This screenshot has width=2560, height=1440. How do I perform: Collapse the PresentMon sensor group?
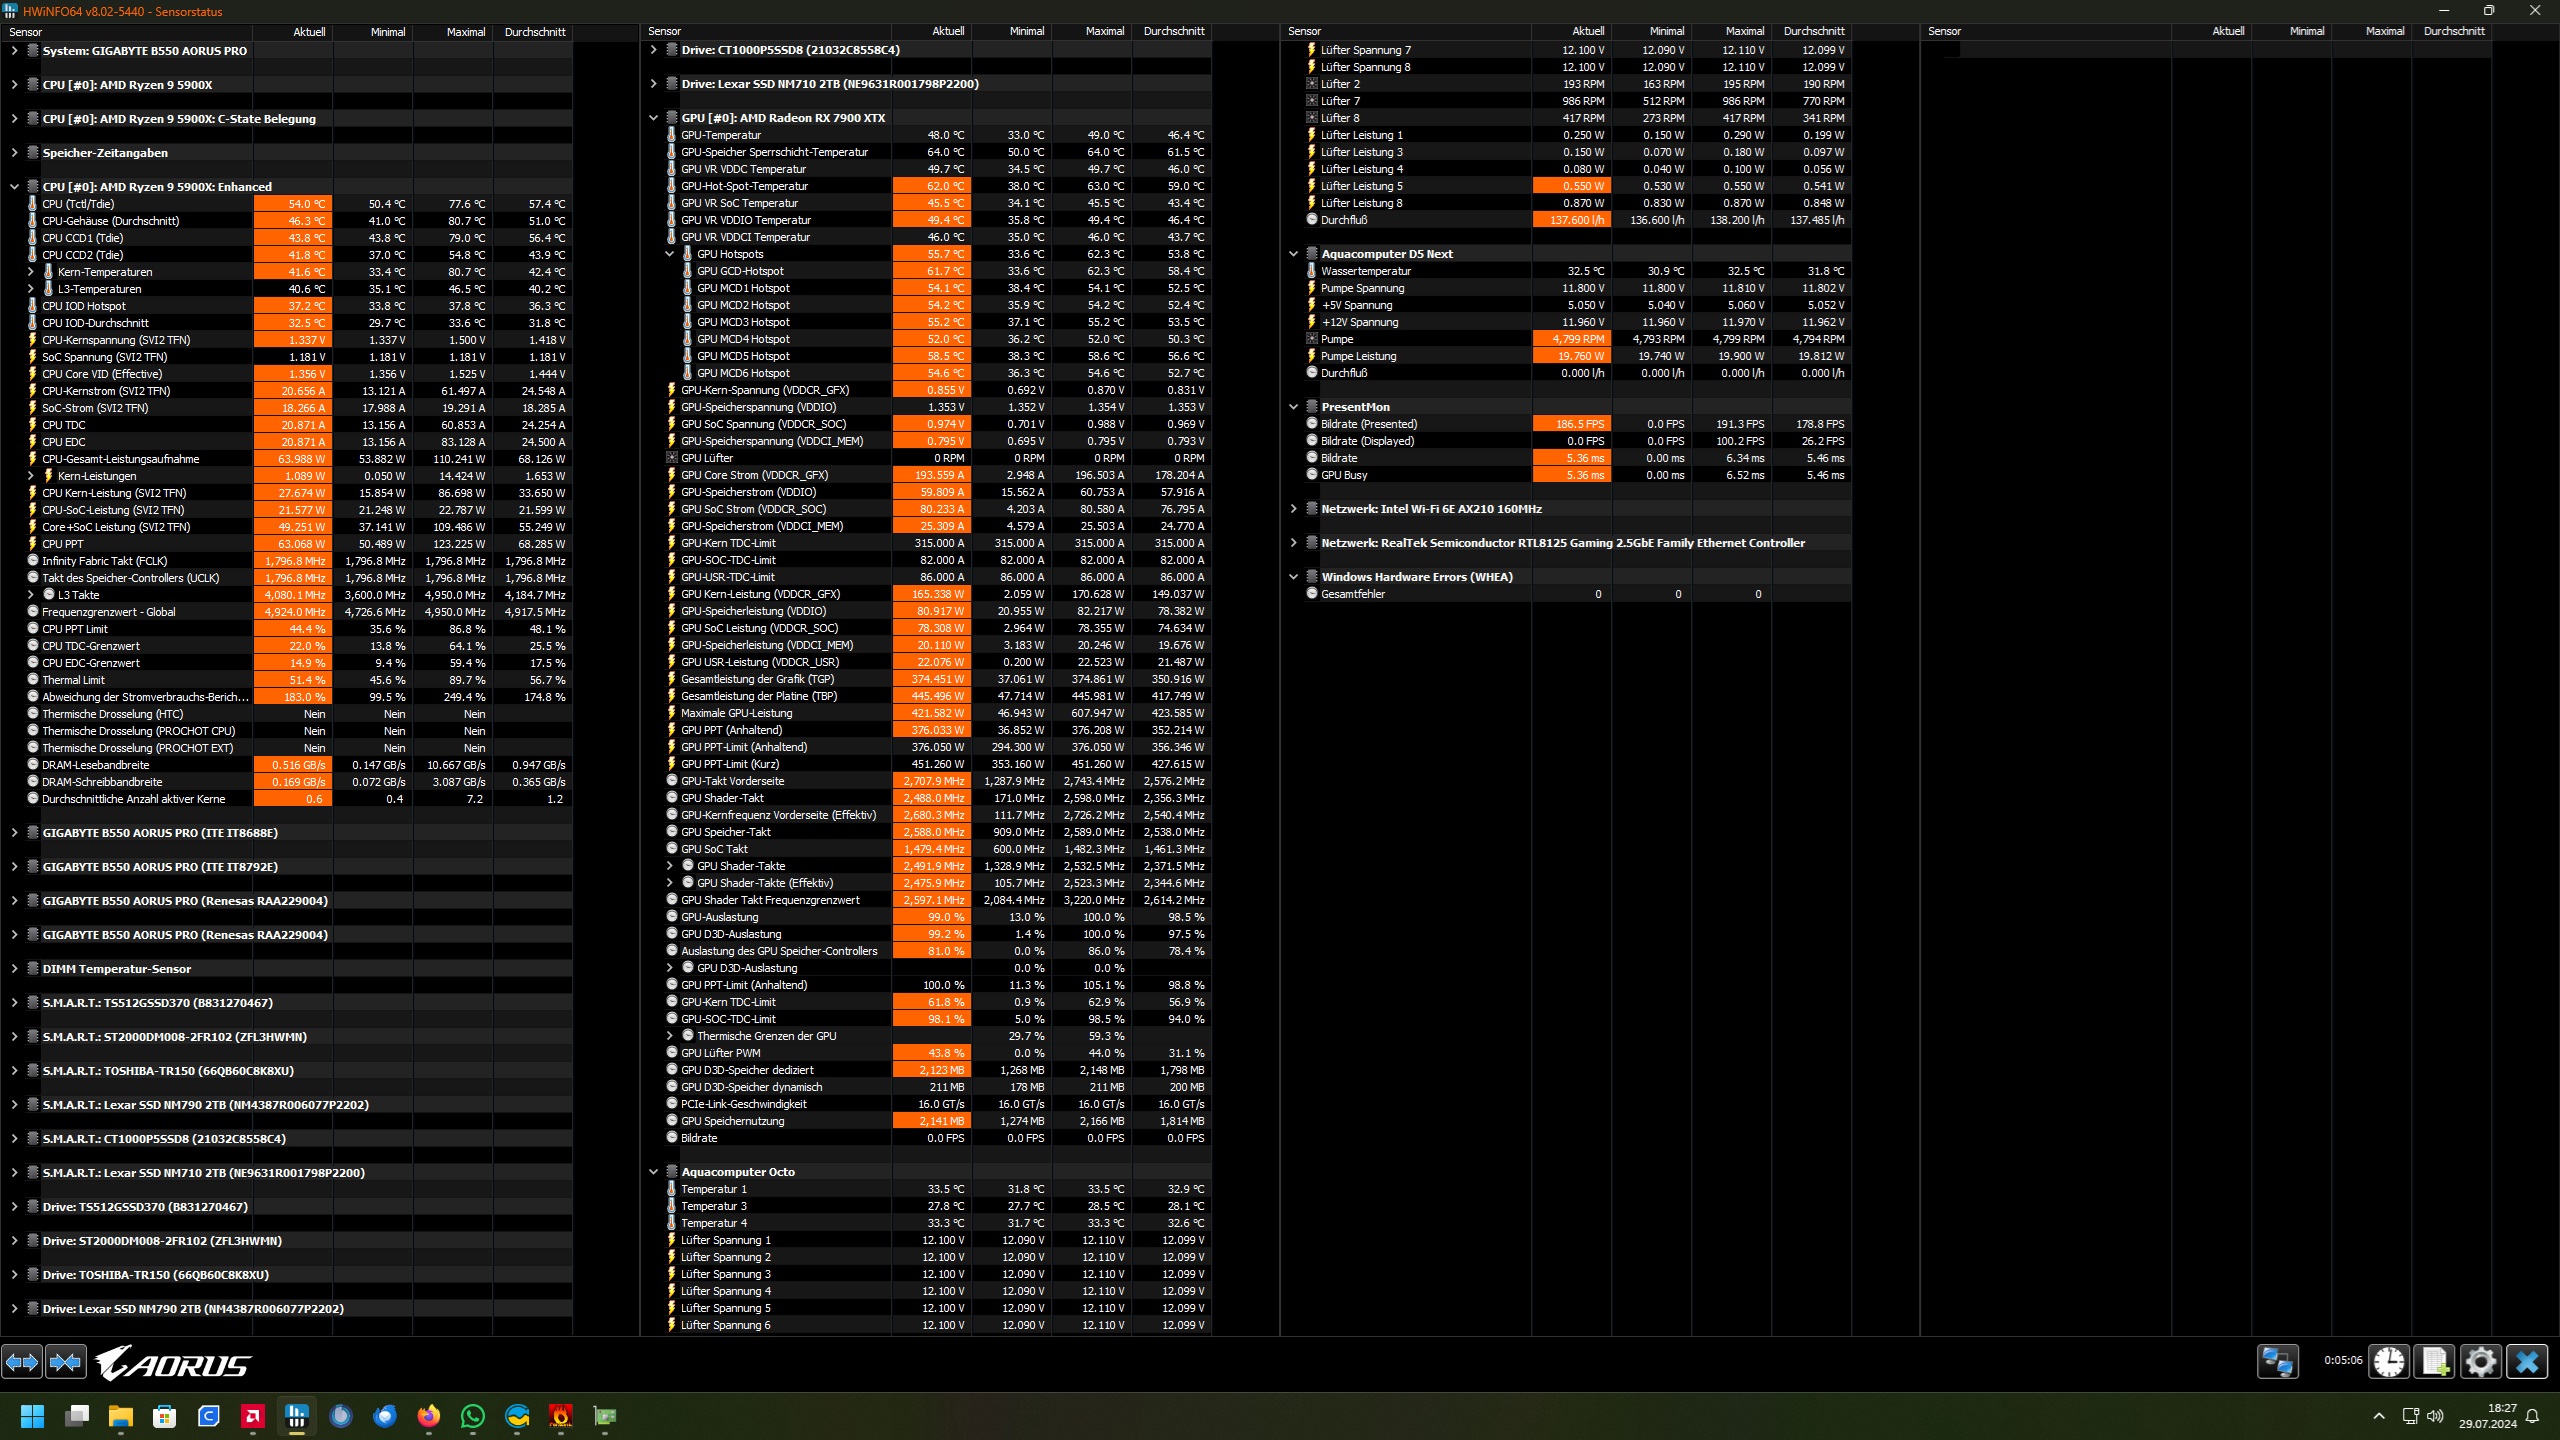1293,407
